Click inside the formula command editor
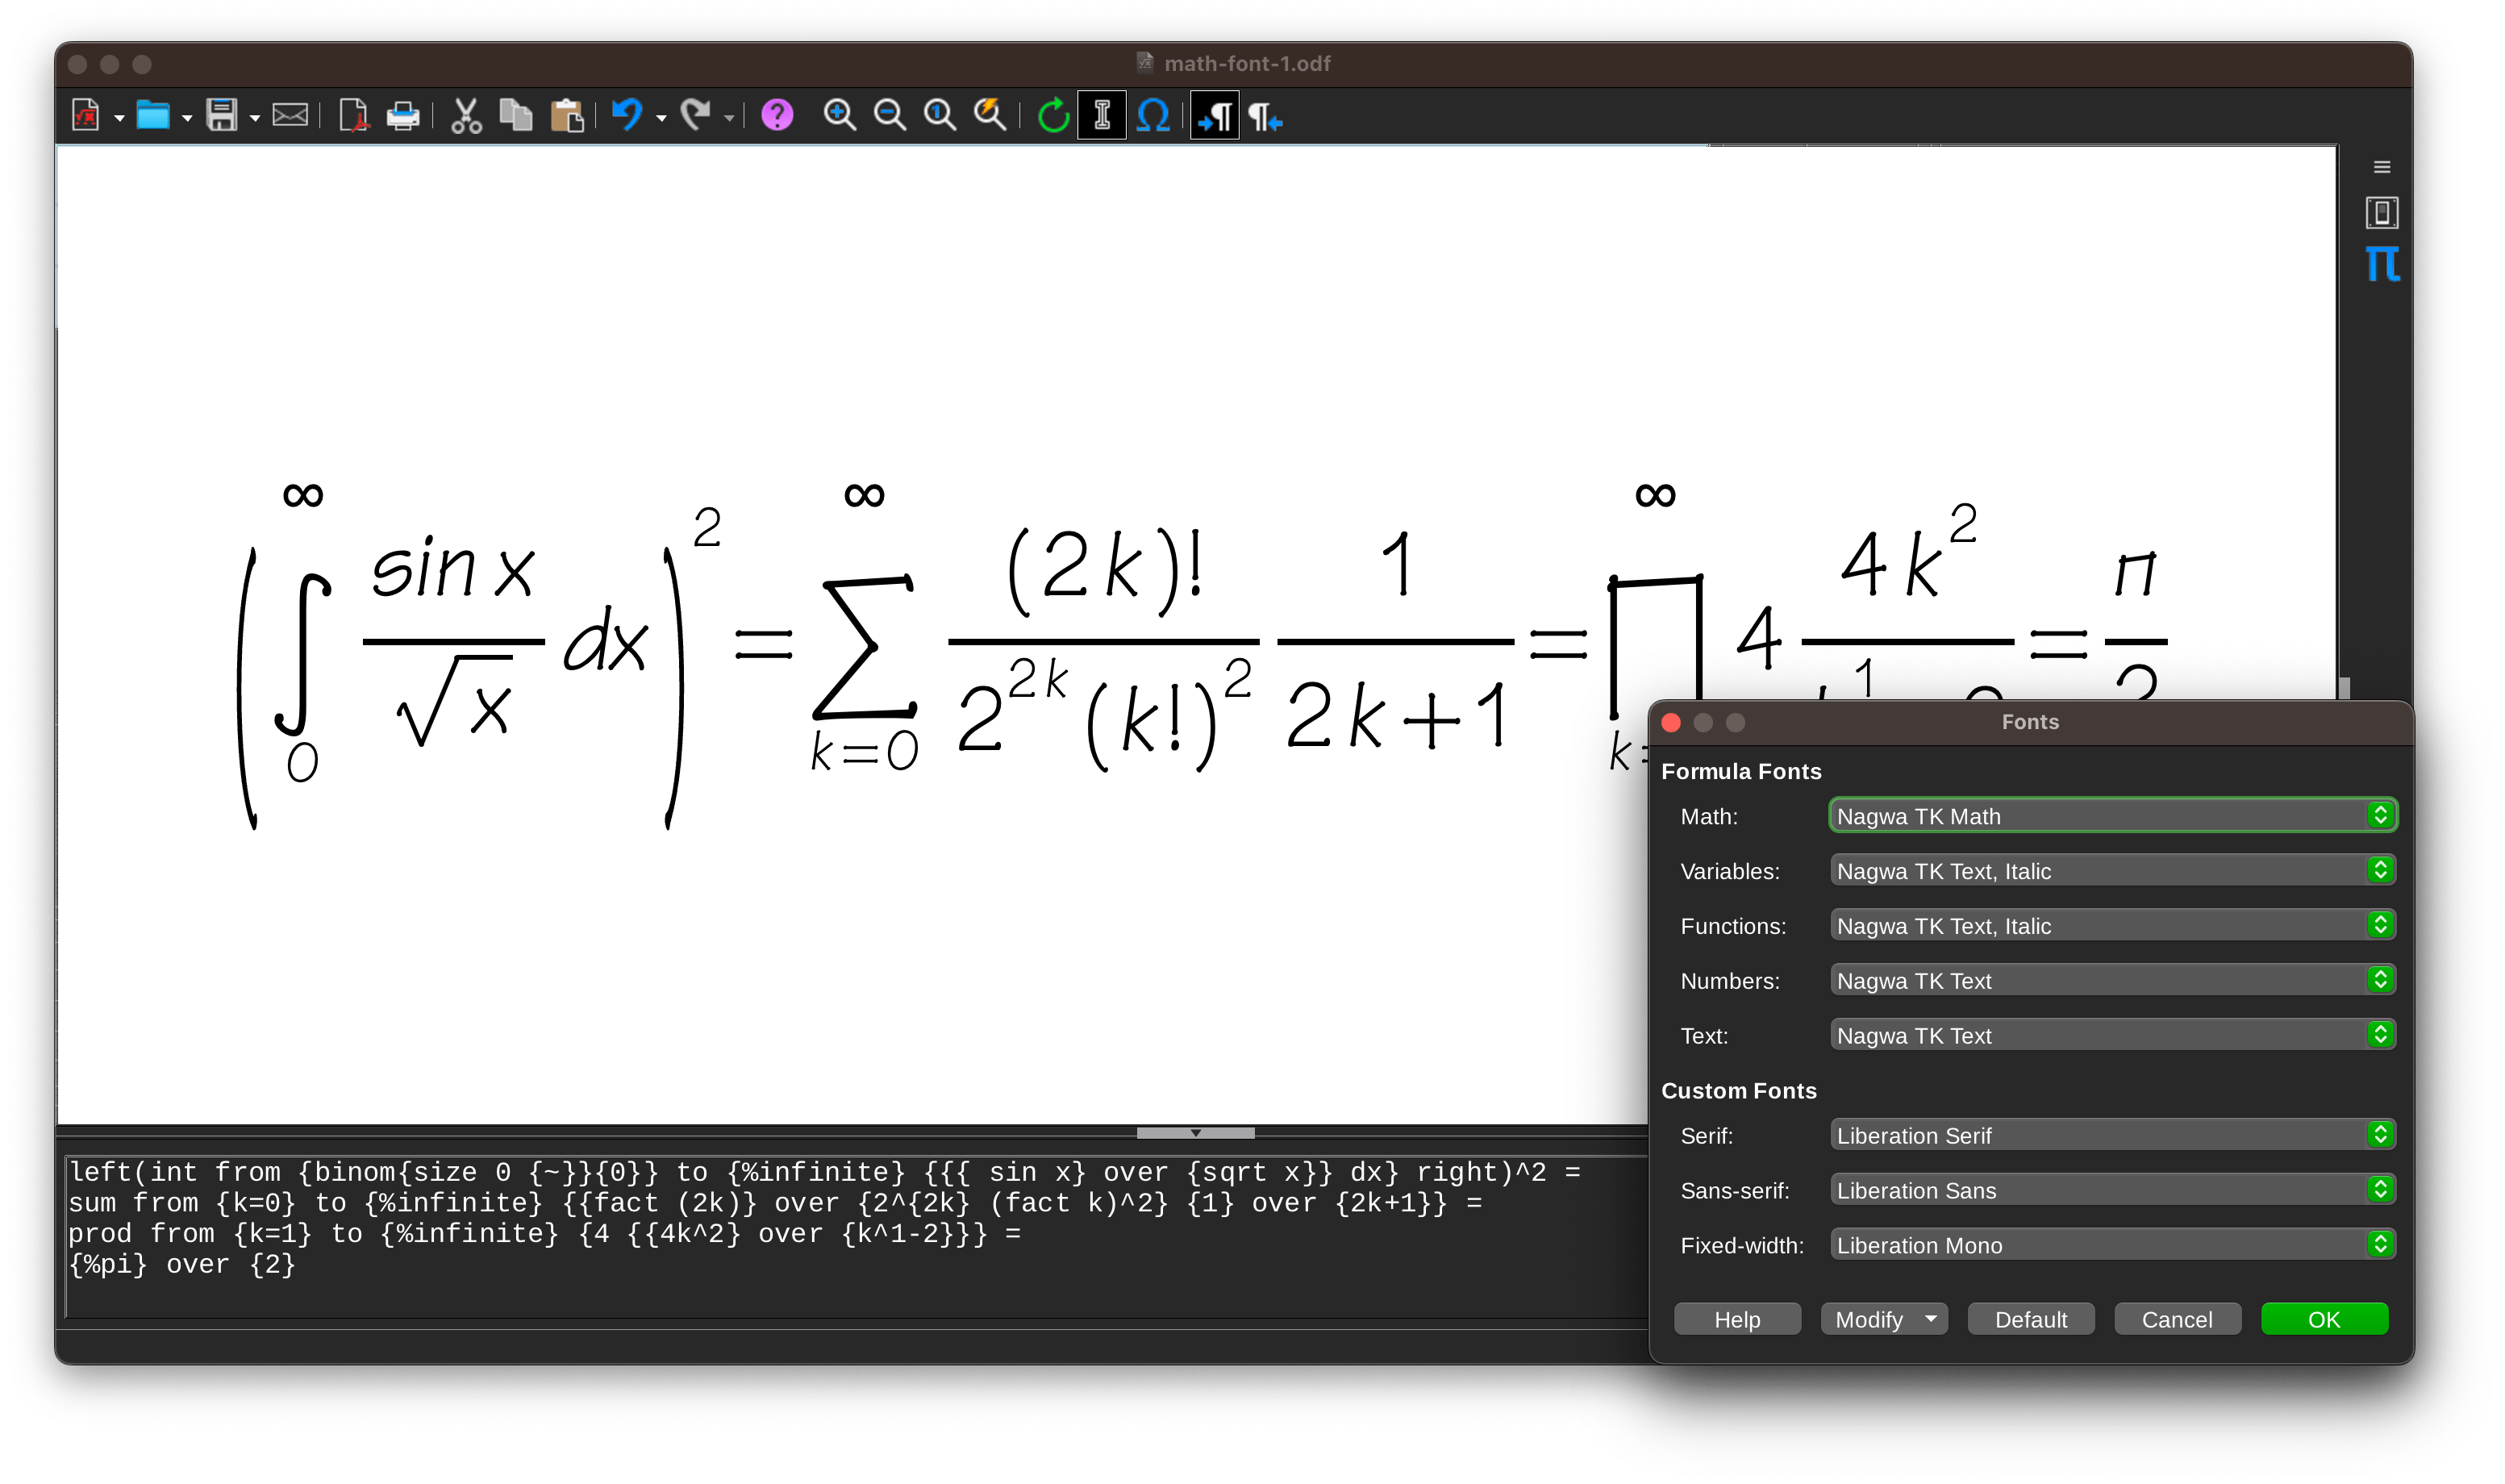 coord(800,1290)
